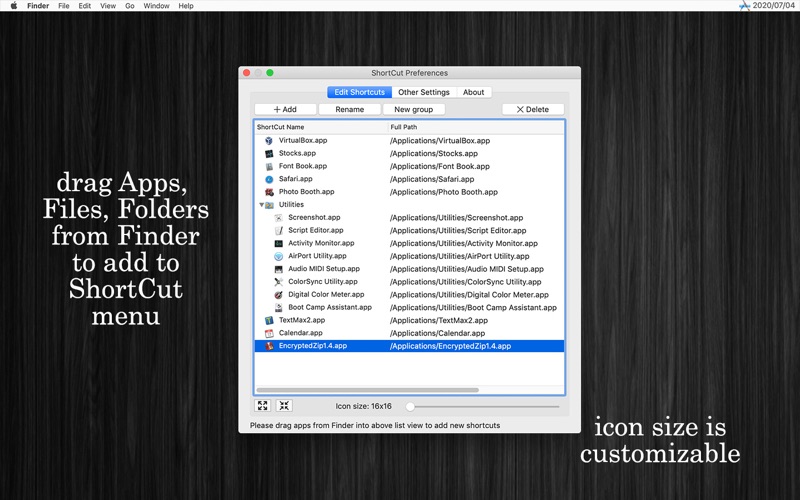Open the Go menu
This screenshot has width=800, height=500.
[x=130, y=6]
